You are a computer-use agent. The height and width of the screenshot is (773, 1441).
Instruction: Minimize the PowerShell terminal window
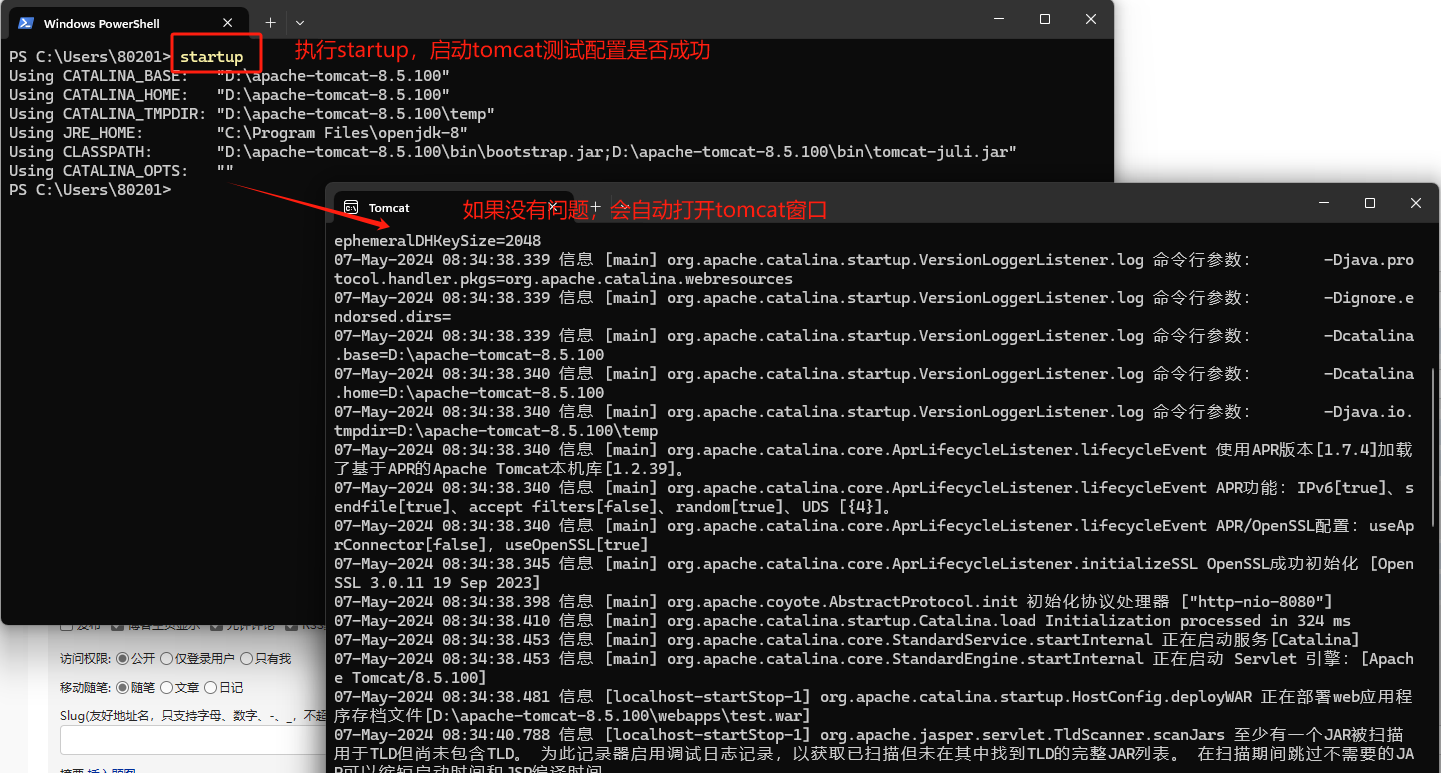(999, 19)
